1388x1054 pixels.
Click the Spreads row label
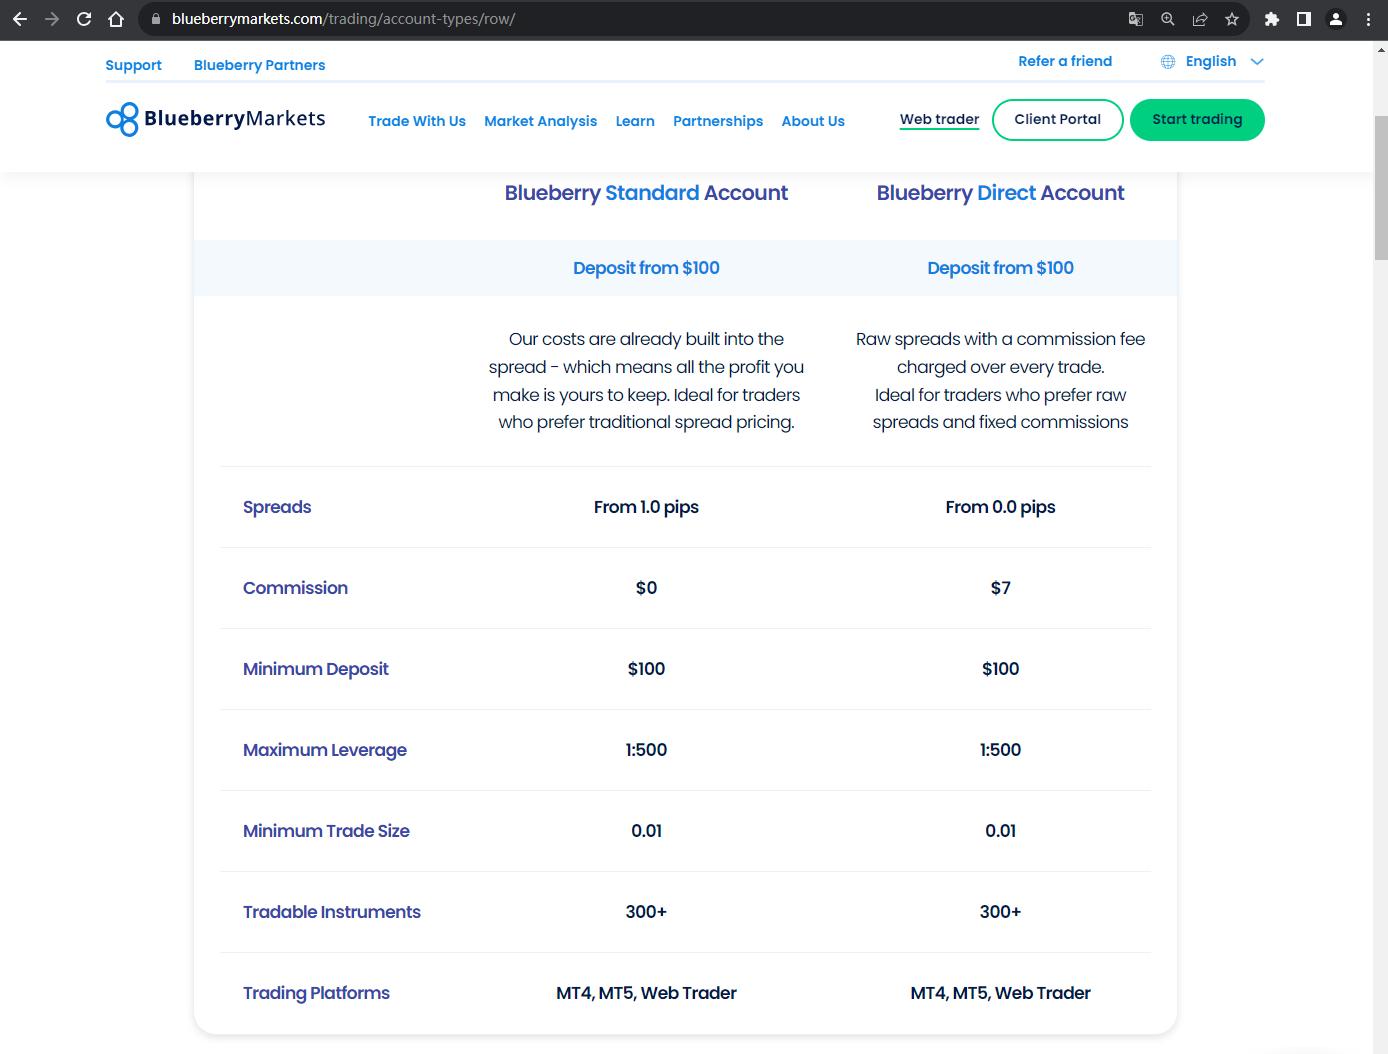277,507
